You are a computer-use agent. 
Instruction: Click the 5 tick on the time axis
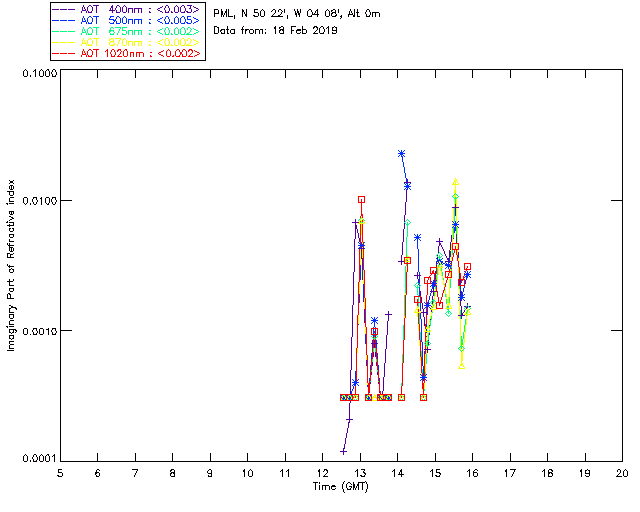pos(60,472)
